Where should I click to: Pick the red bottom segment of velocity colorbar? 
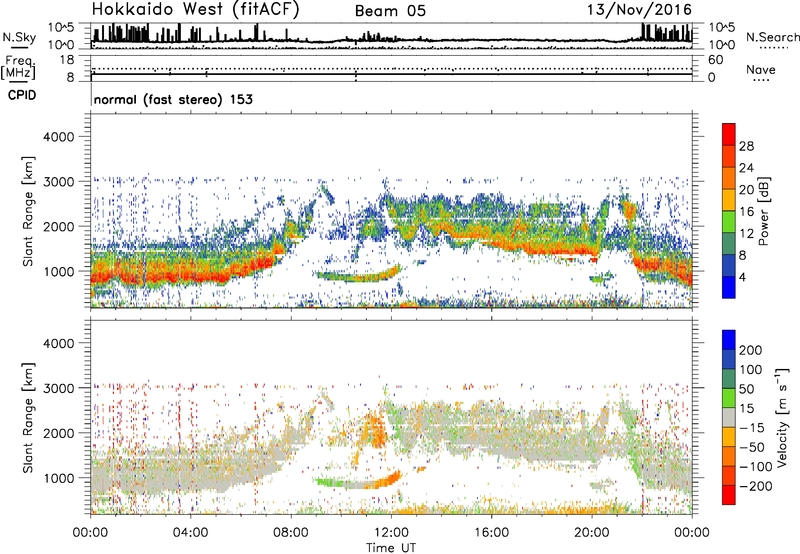(x=729, y=495)
